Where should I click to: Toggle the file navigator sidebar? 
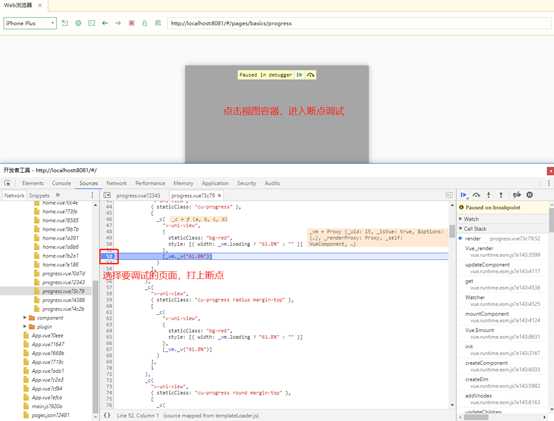click(107, 195)
